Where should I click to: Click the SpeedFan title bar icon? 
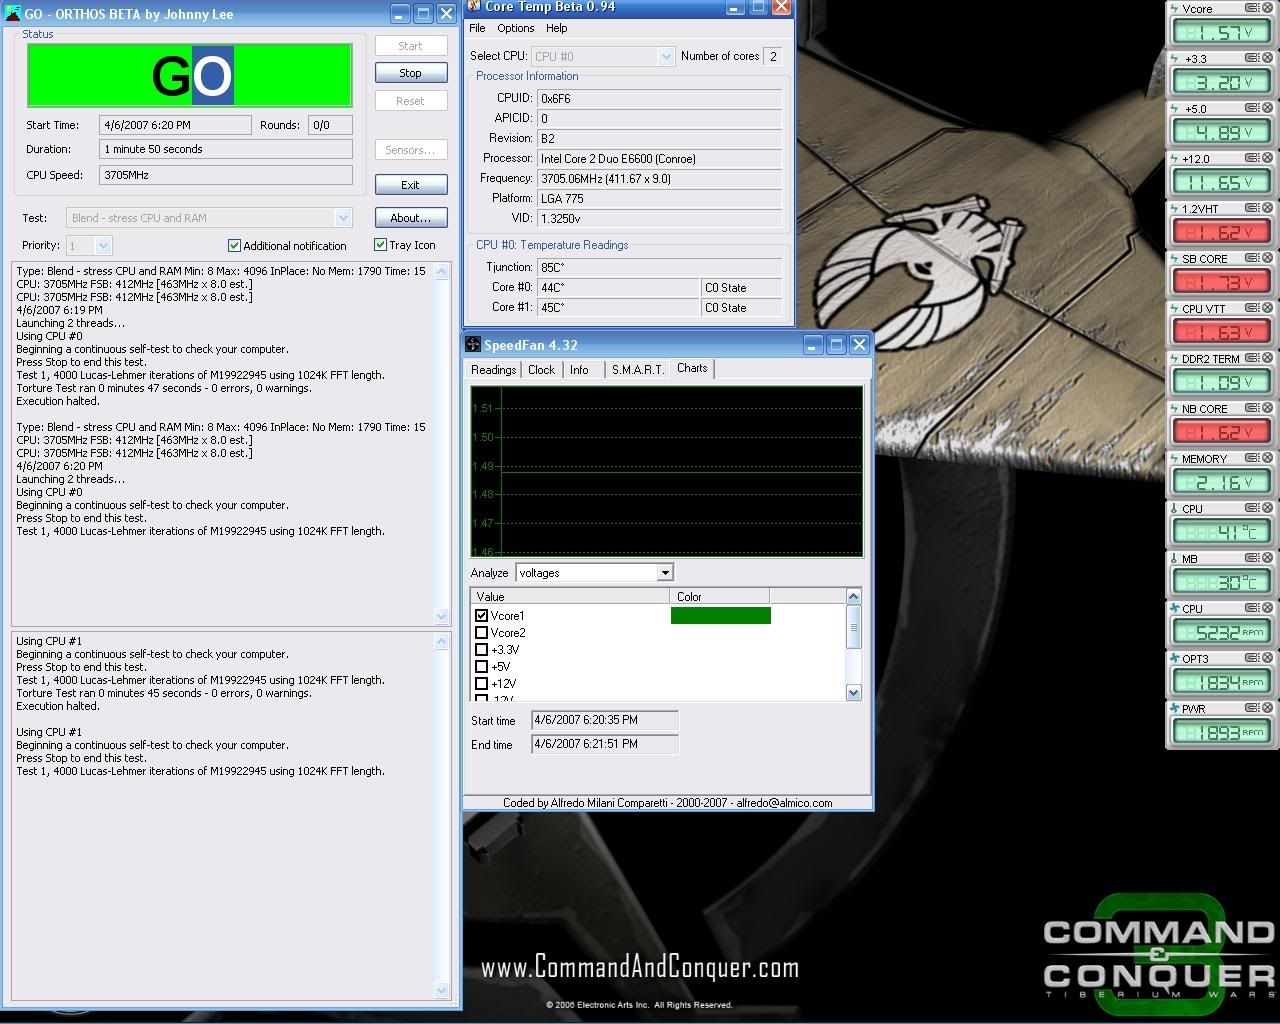click(x=473, y=345)
